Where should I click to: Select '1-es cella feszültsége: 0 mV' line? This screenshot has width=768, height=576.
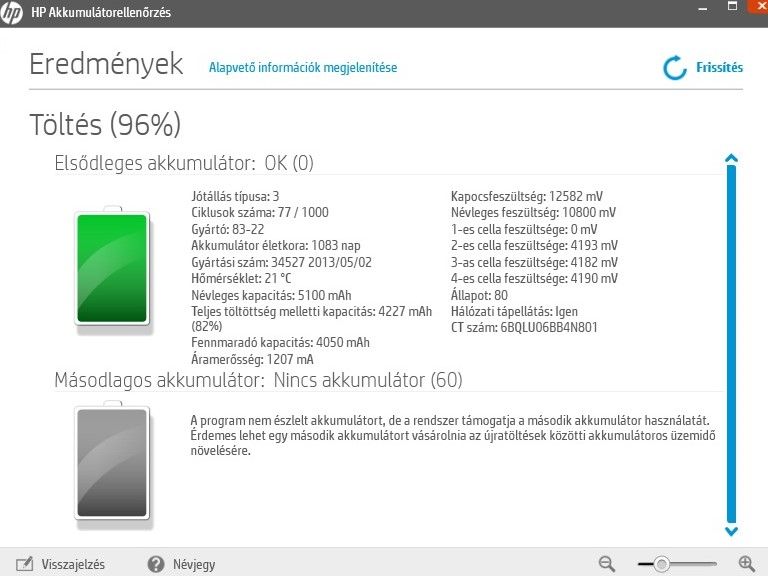pos(524,229)
